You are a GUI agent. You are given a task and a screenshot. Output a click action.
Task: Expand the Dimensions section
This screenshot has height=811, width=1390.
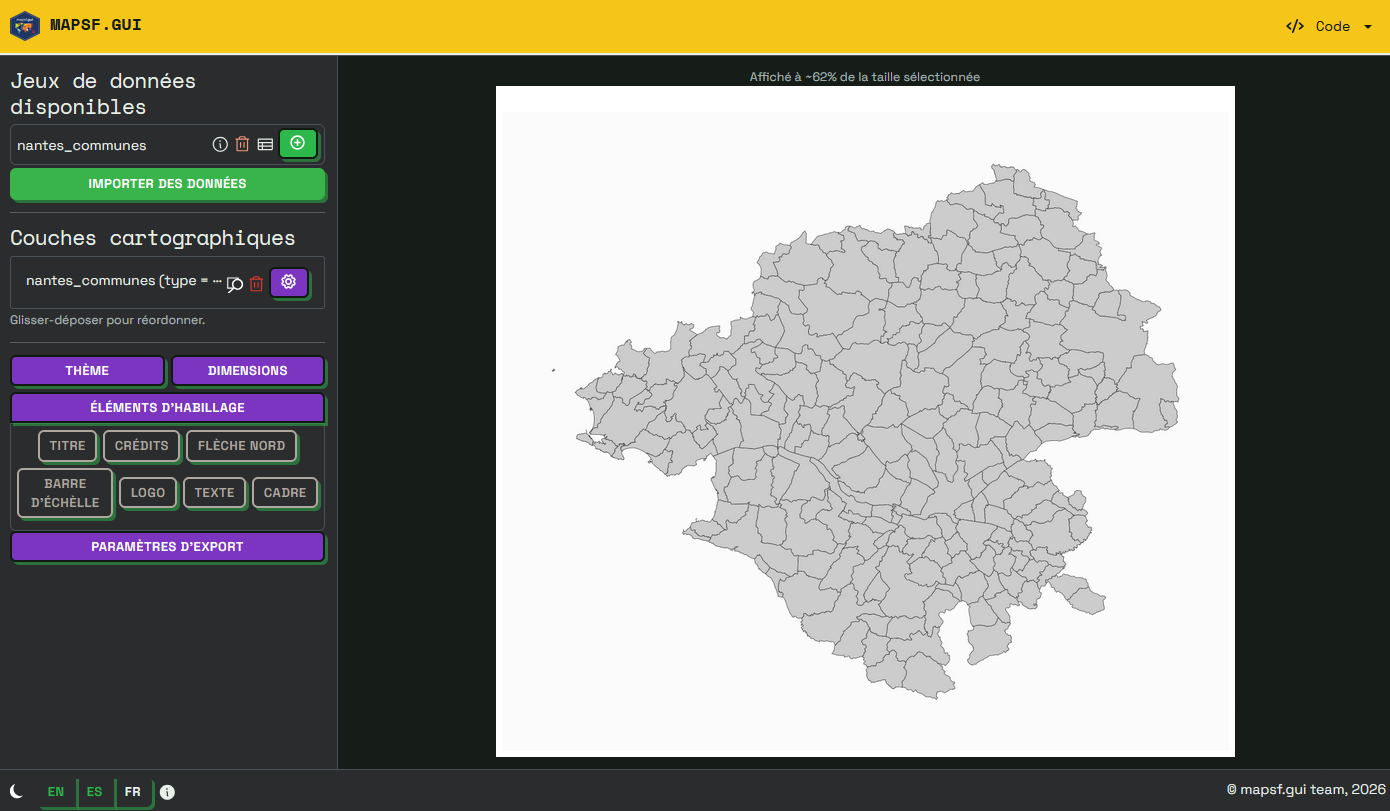click(x=248, y=370)
